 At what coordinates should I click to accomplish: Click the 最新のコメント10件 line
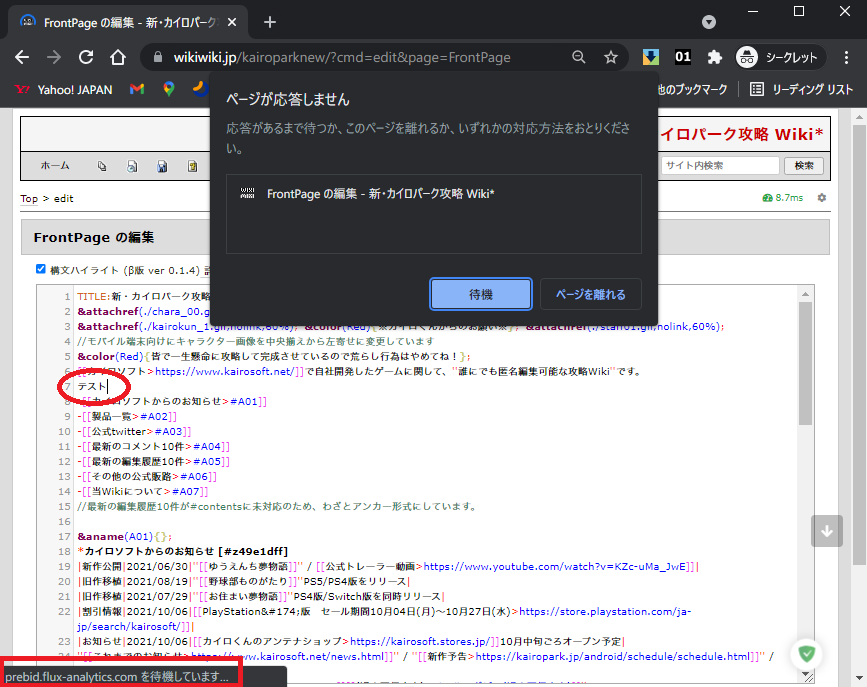153,446
